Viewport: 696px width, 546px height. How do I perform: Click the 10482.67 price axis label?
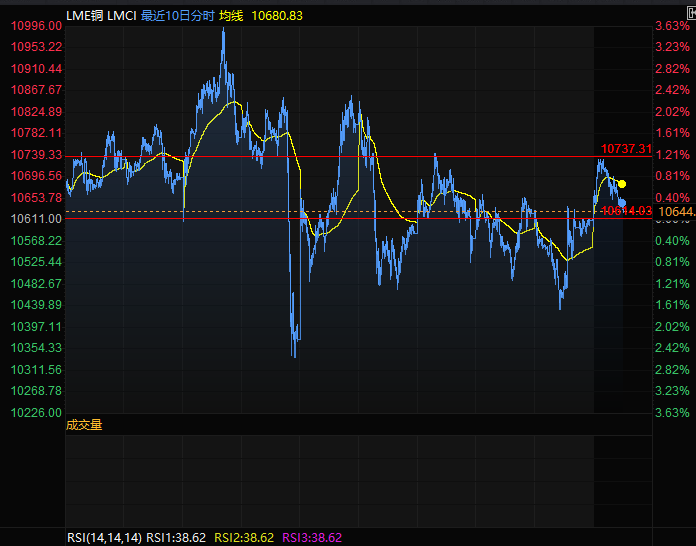[36, 284]
